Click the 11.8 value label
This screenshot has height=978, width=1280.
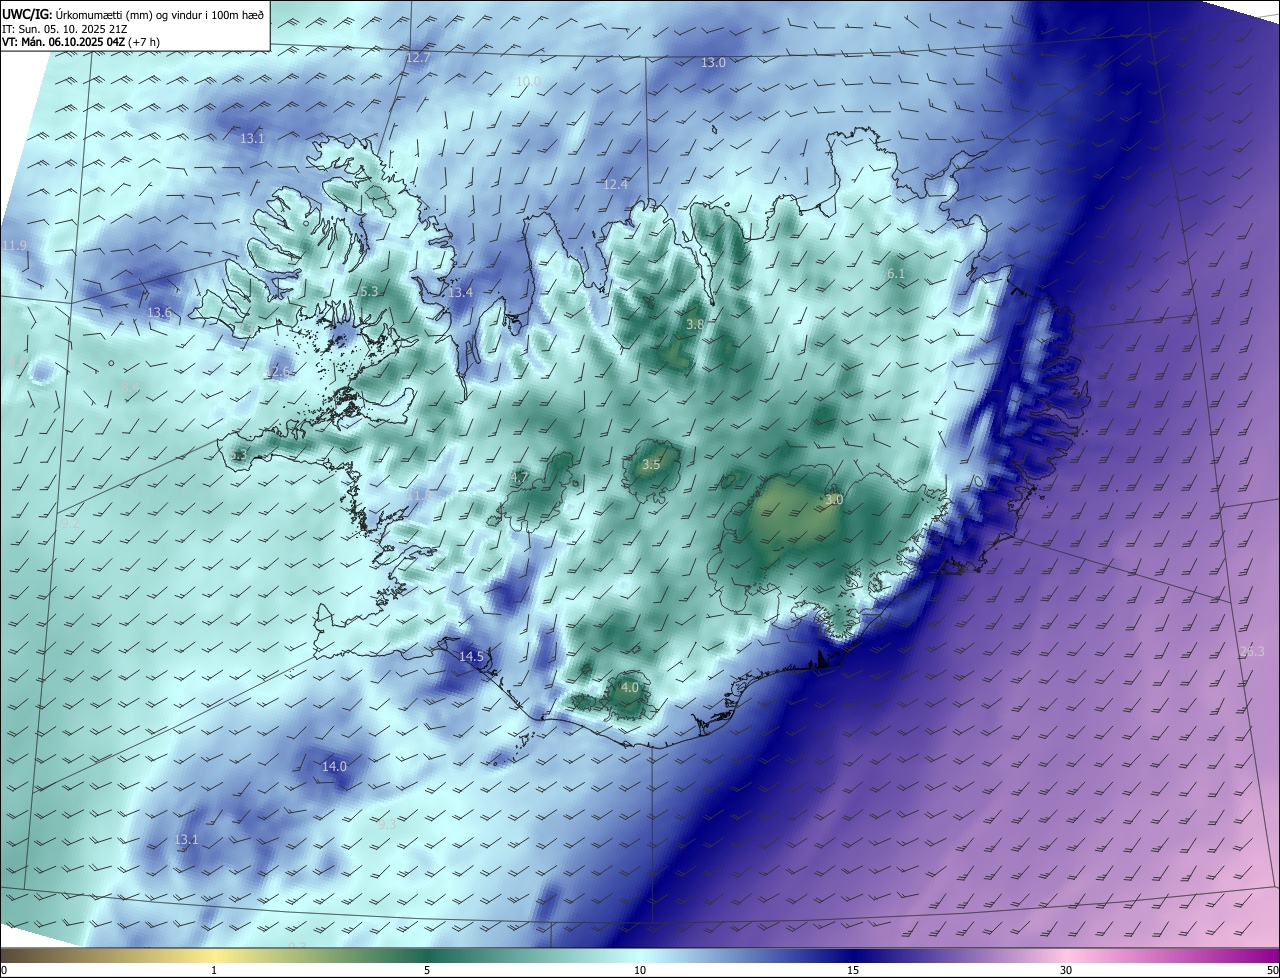(420, 495)
